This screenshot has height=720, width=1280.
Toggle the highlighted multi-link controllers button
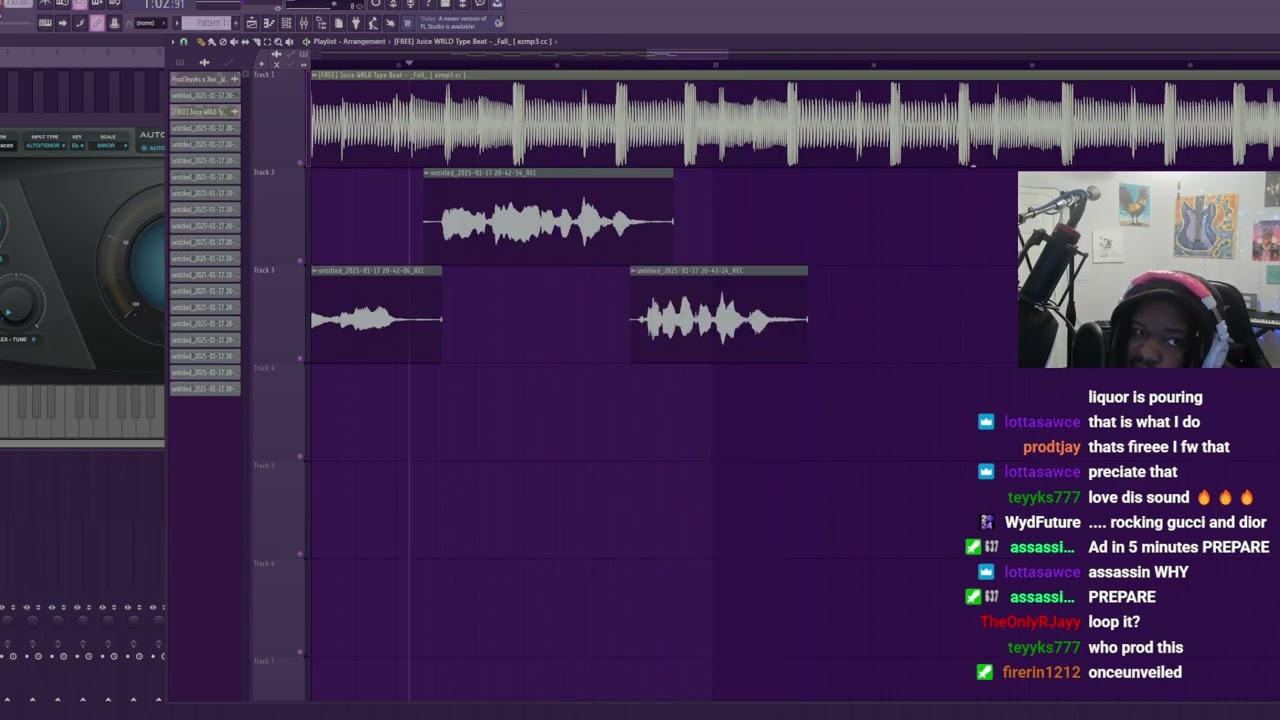click(97, 23)
